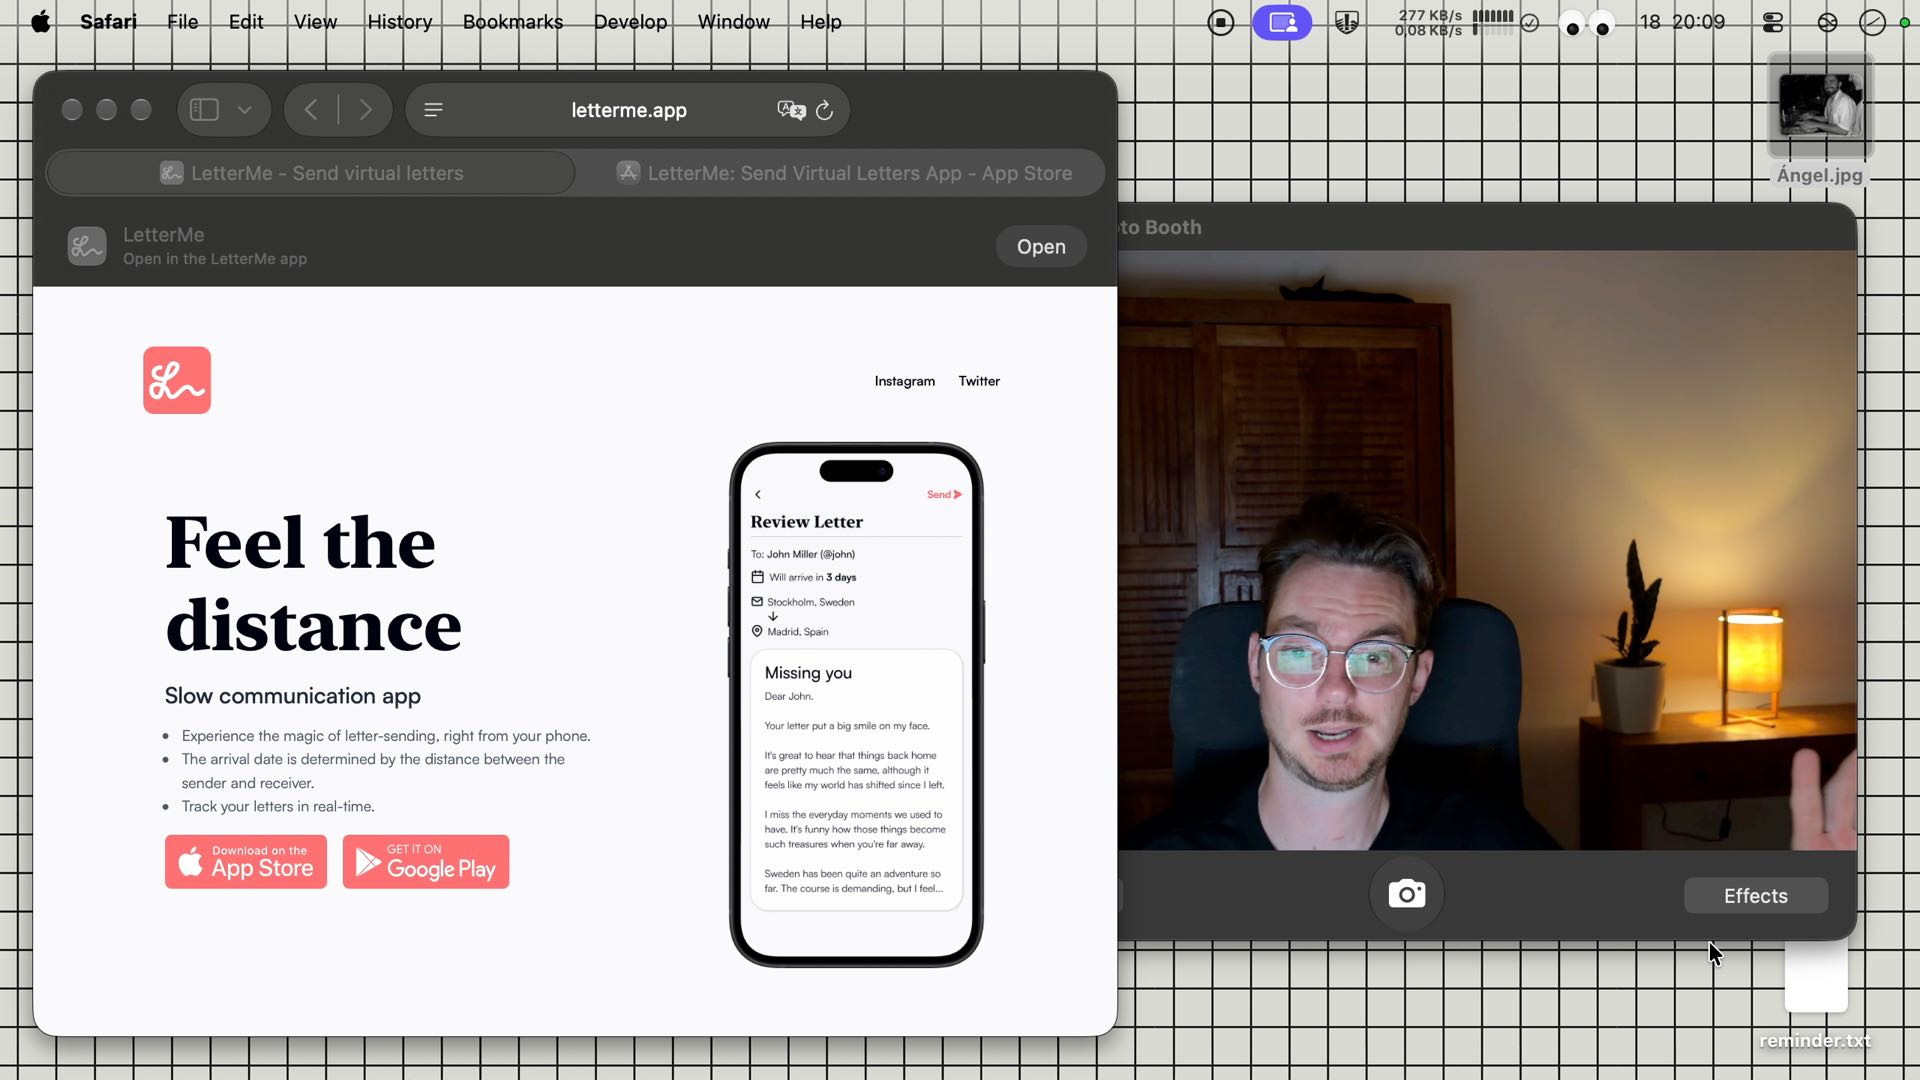Take a photo in Photo Booth
The width and height of the screenshot is (1920, 1080).
[x=1407, y=894]
